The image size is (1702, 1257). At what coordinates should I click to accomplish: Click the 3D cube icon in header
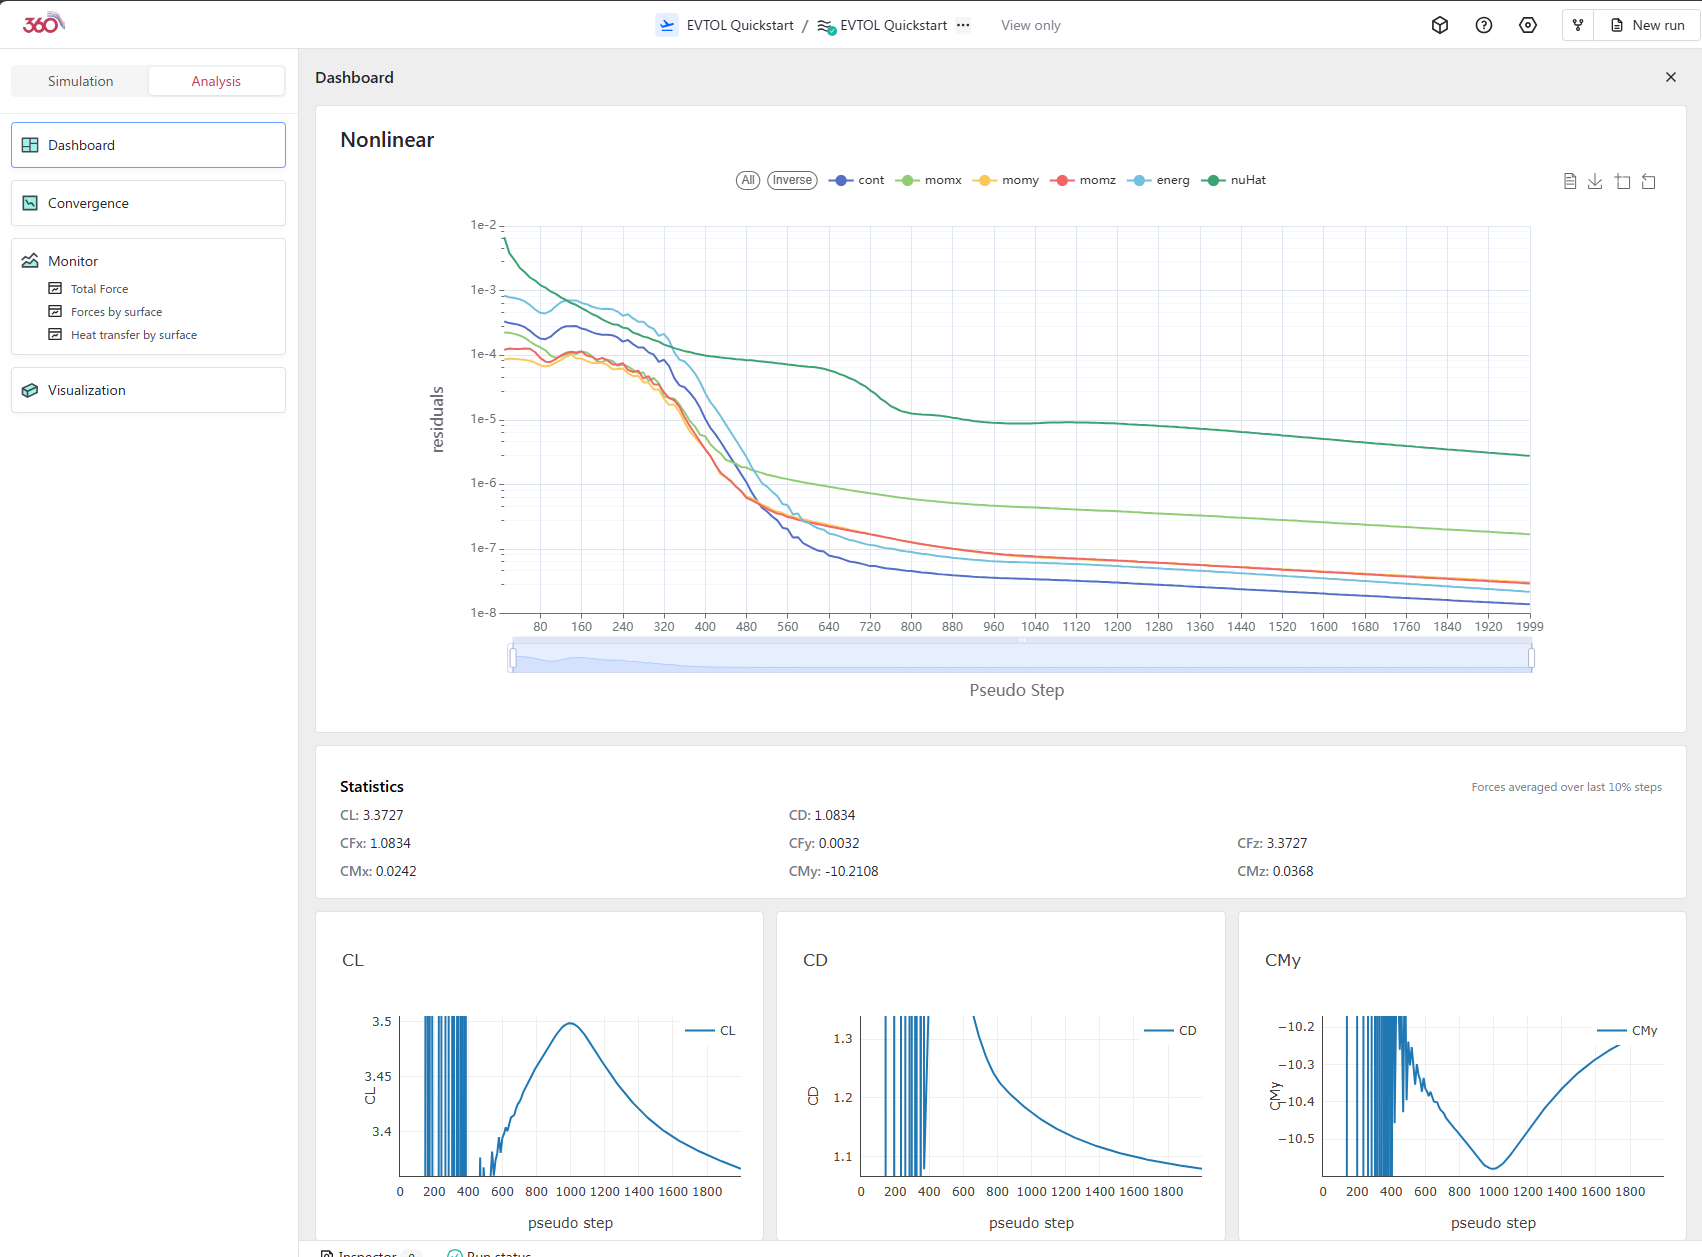pos(1440,25)
